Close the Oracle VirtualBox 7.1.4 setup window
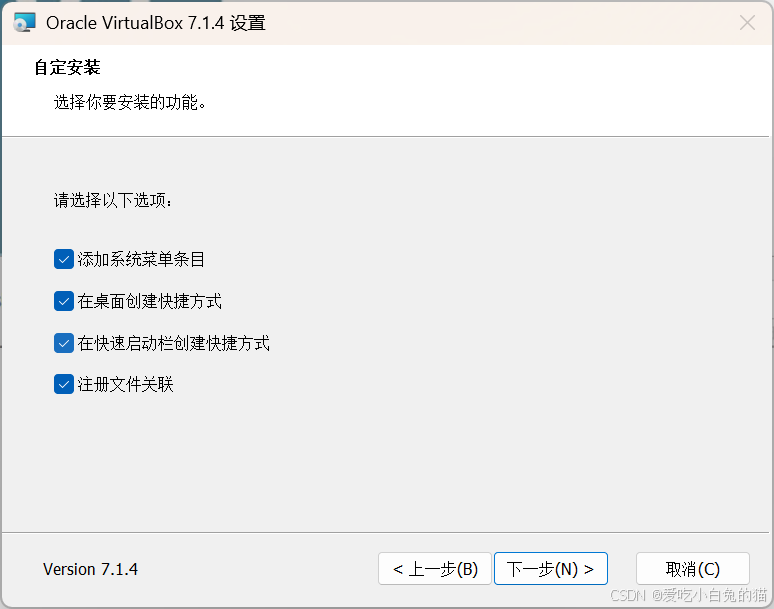The height and width of the screenshot is (609, 774). tap(747, 23)
